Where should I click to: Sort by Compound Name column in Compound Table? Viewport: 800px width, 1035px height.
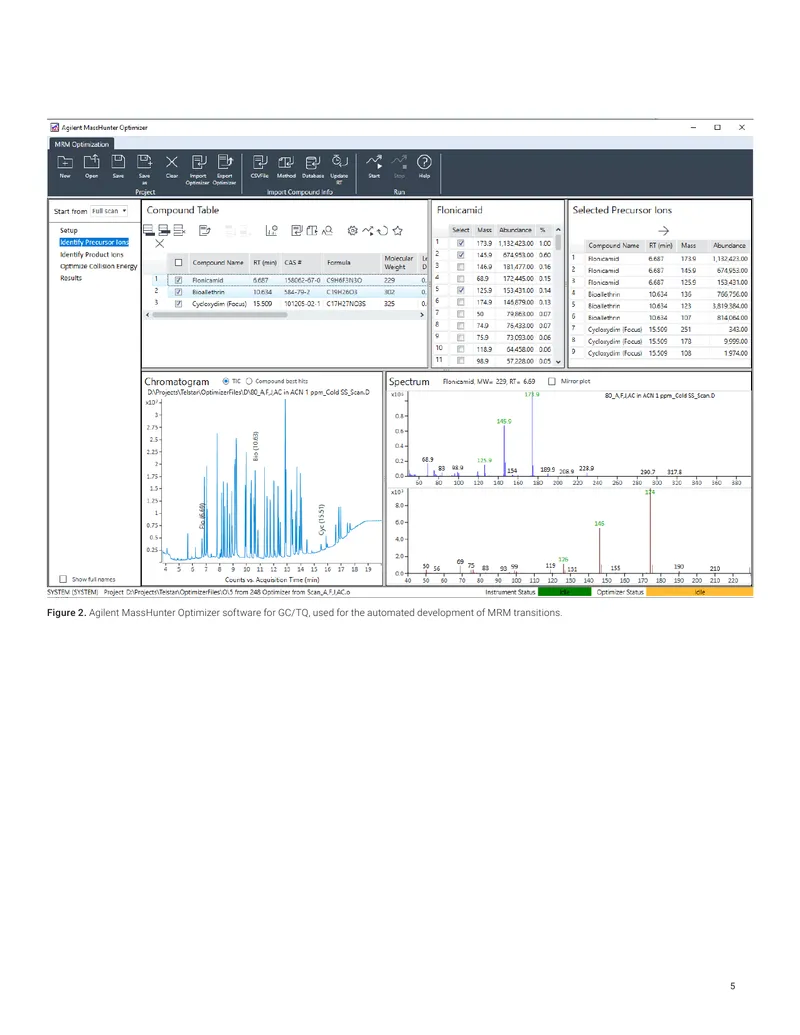pyautogui.click(x=218, y=263)
